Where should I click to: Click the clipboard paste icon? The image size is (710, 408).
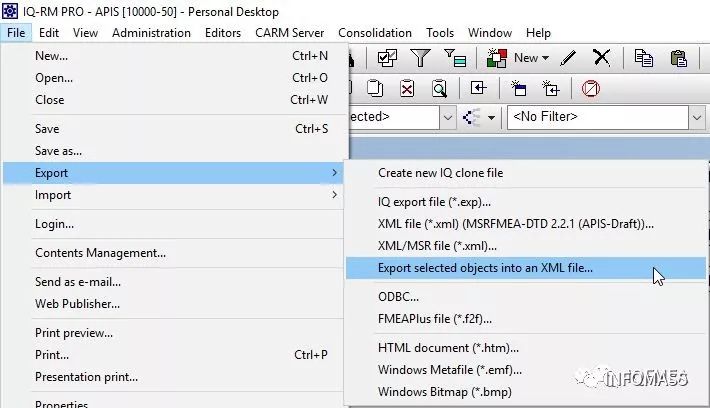678,58
